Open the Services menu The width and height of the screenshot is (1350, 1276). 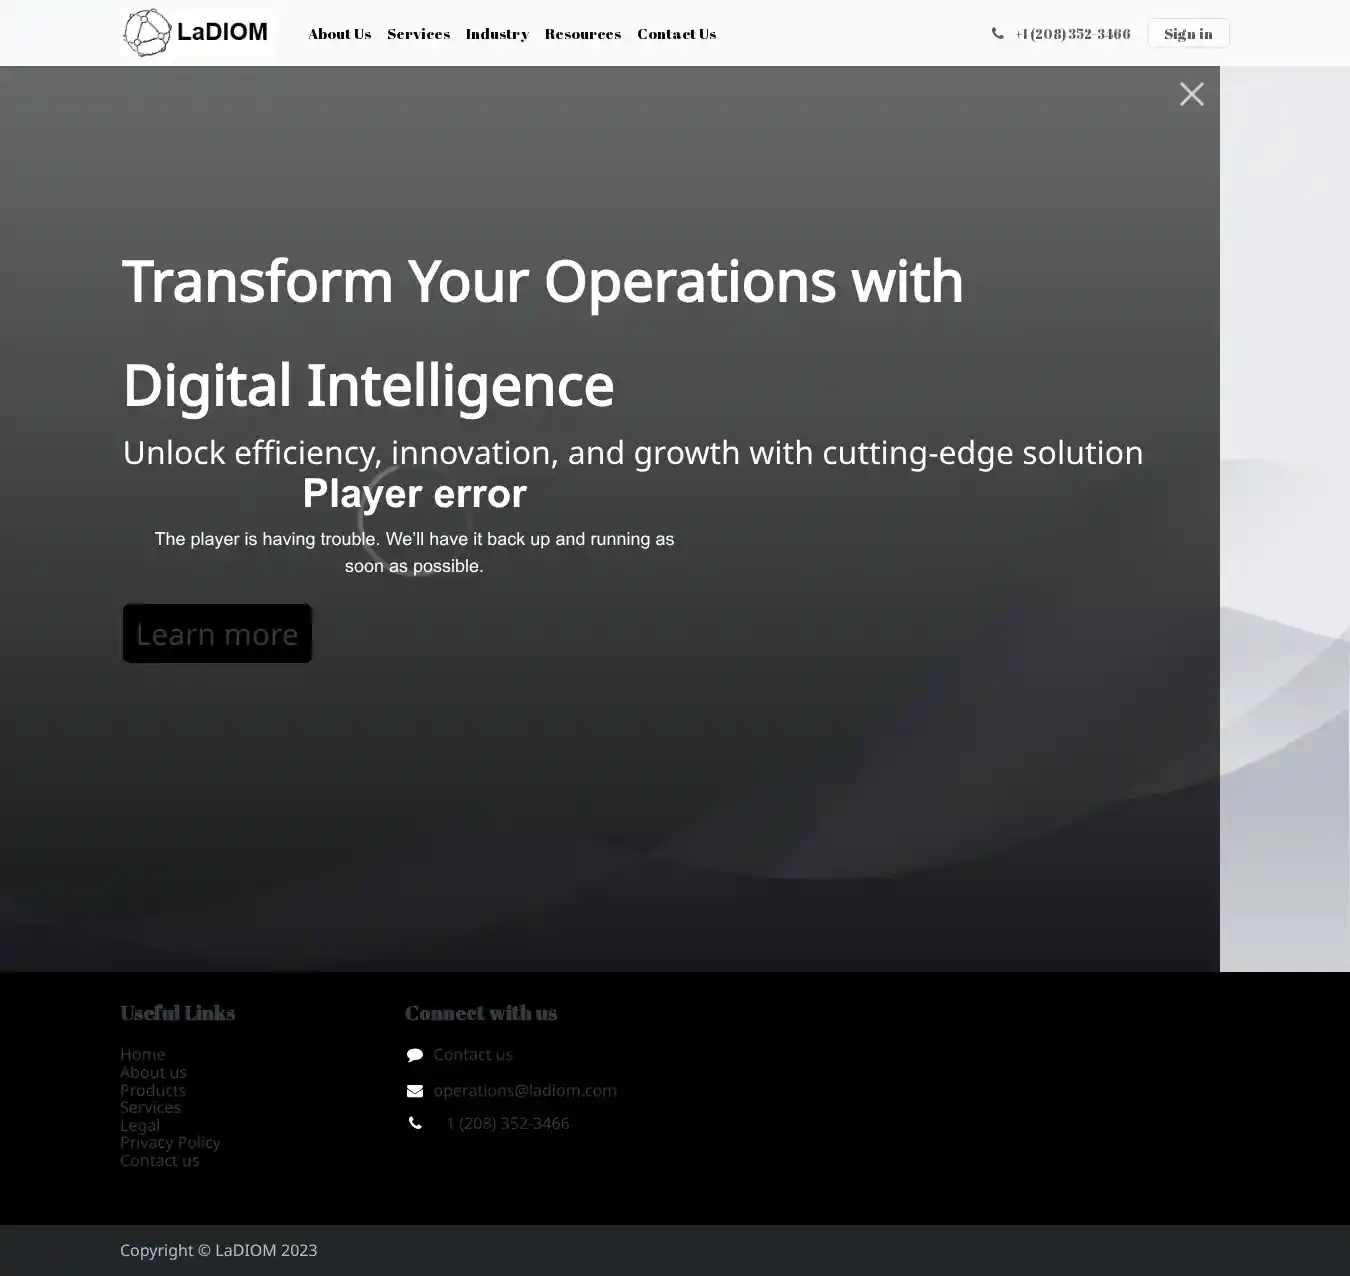418,34
